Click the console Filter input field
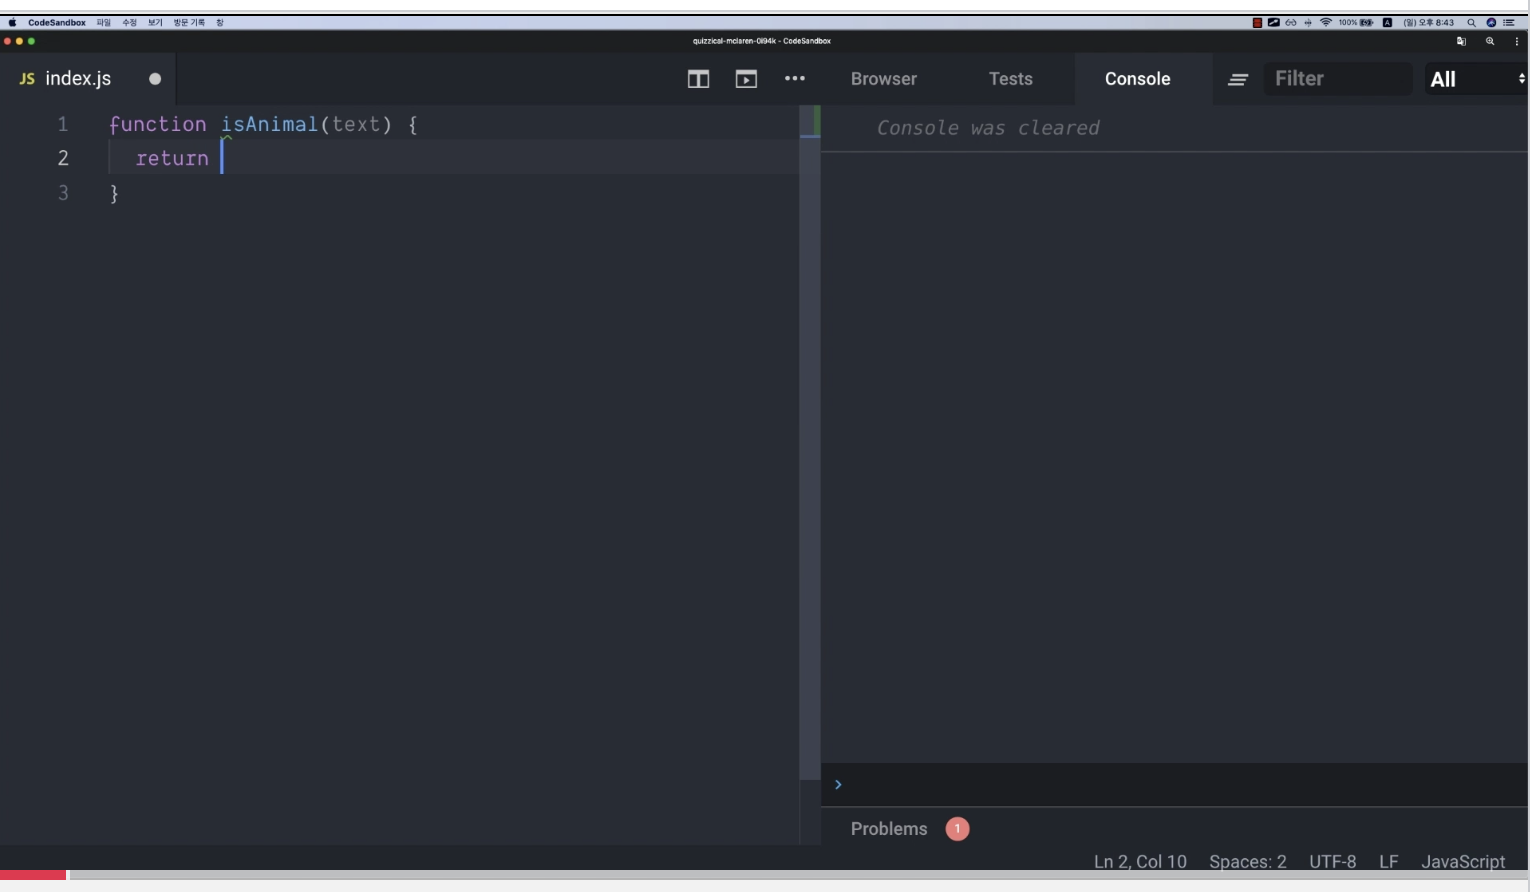1530x892 pixels. click(x=1338, y=79)
